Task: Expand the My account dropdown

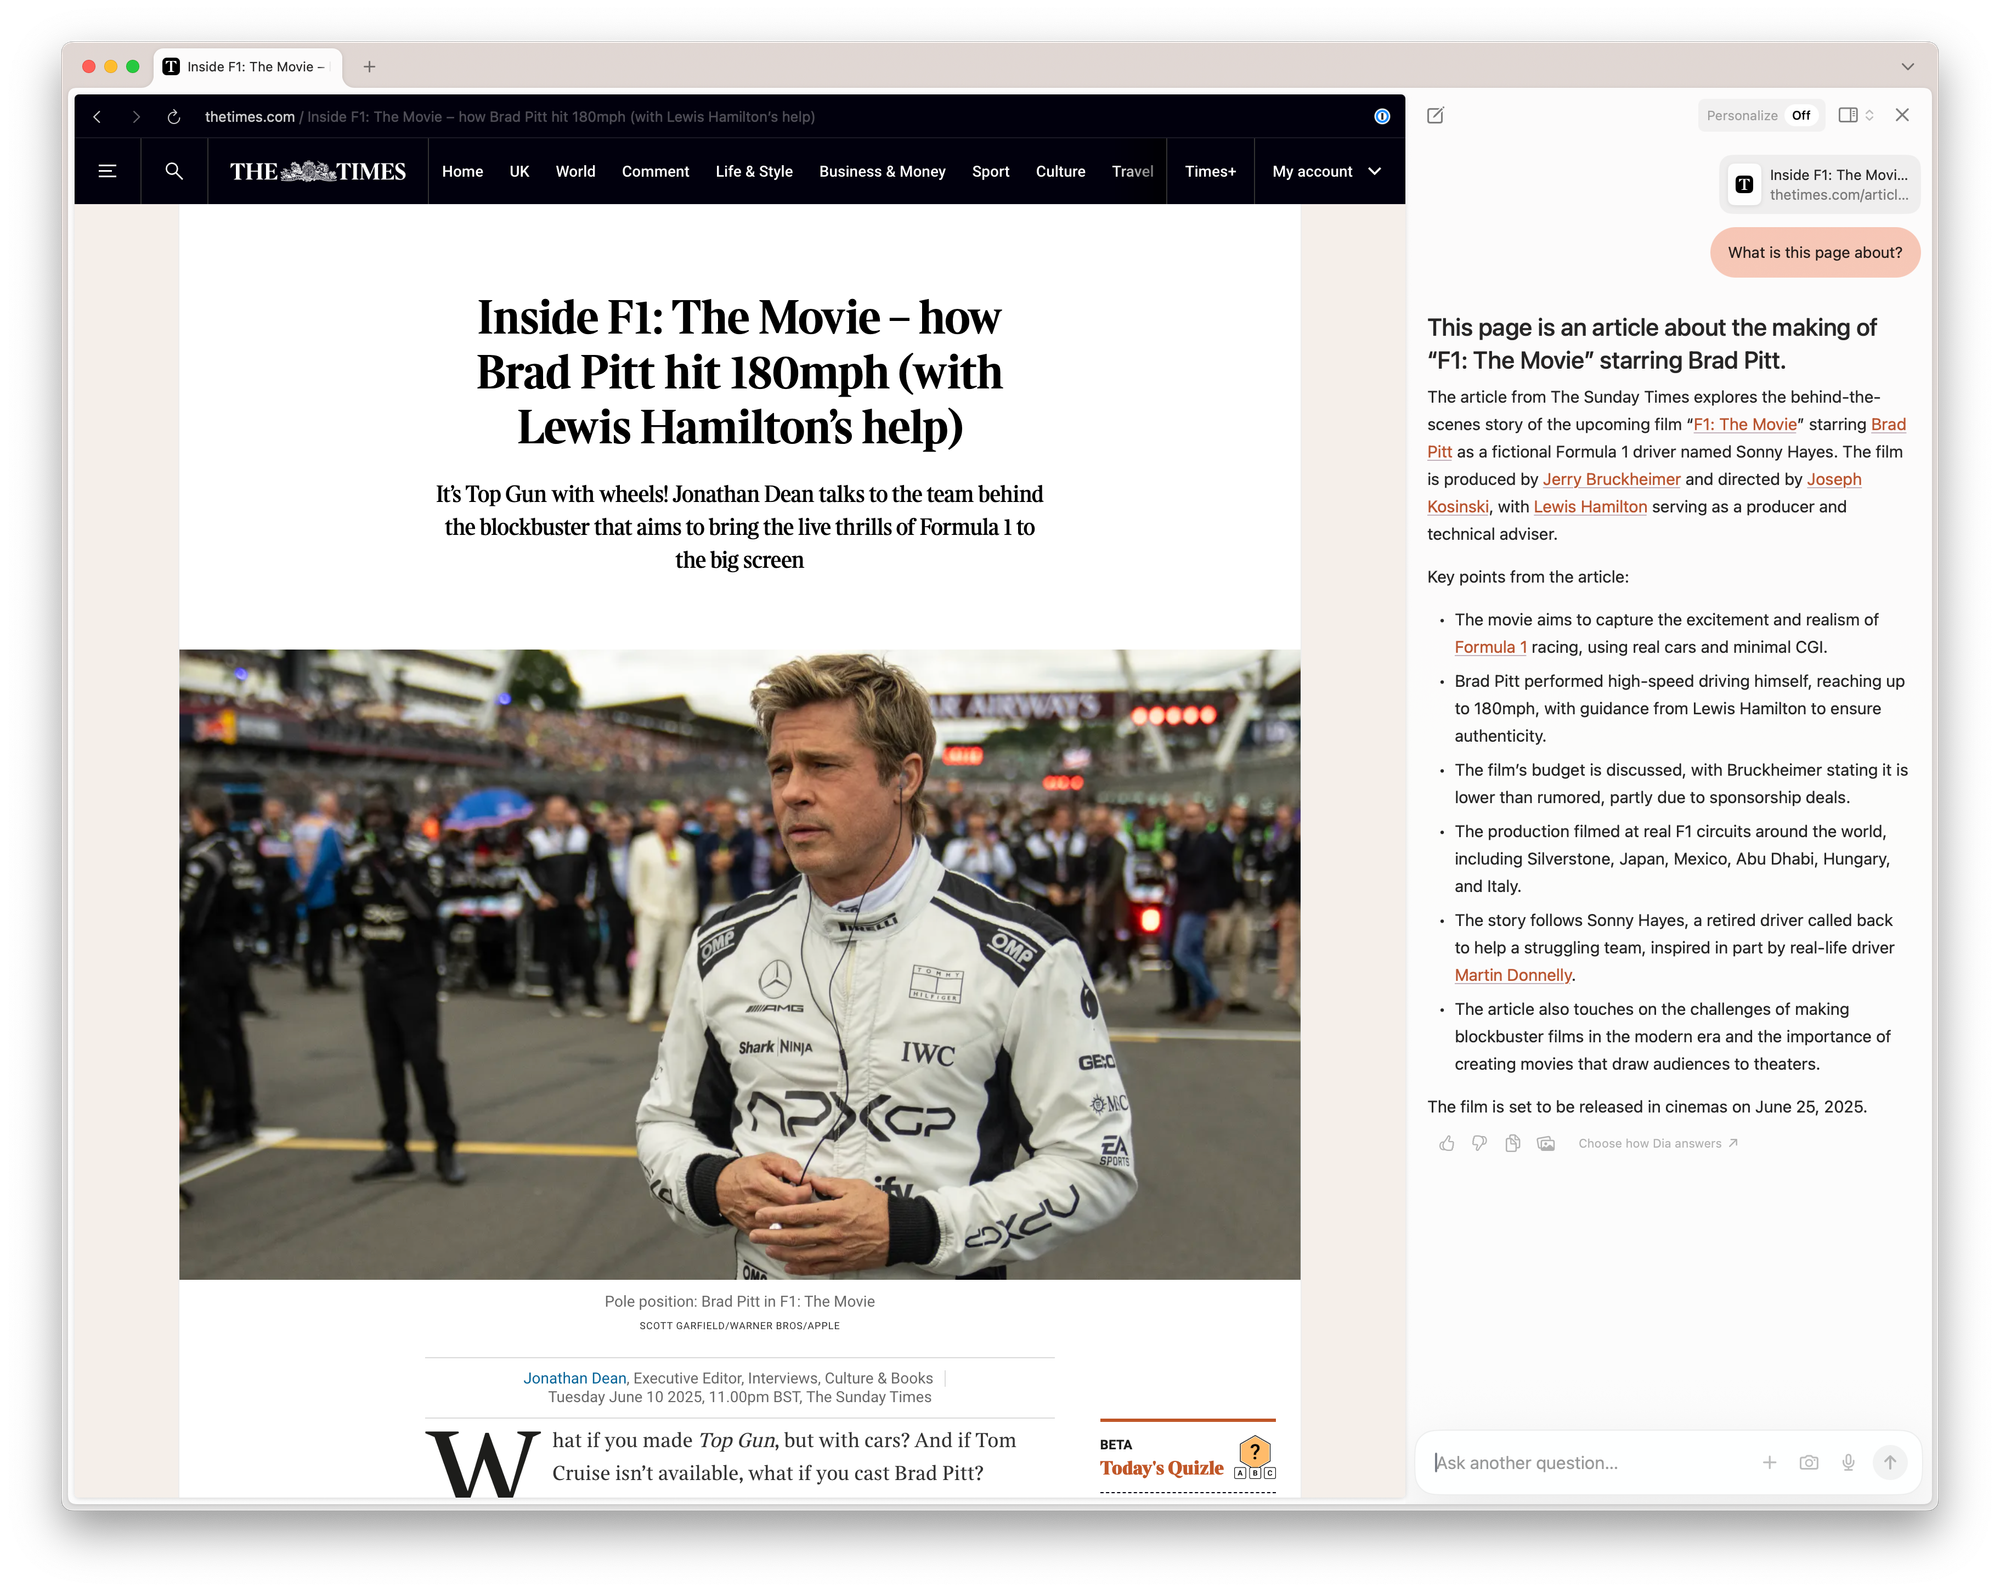Action: (x=1327, y=172)
